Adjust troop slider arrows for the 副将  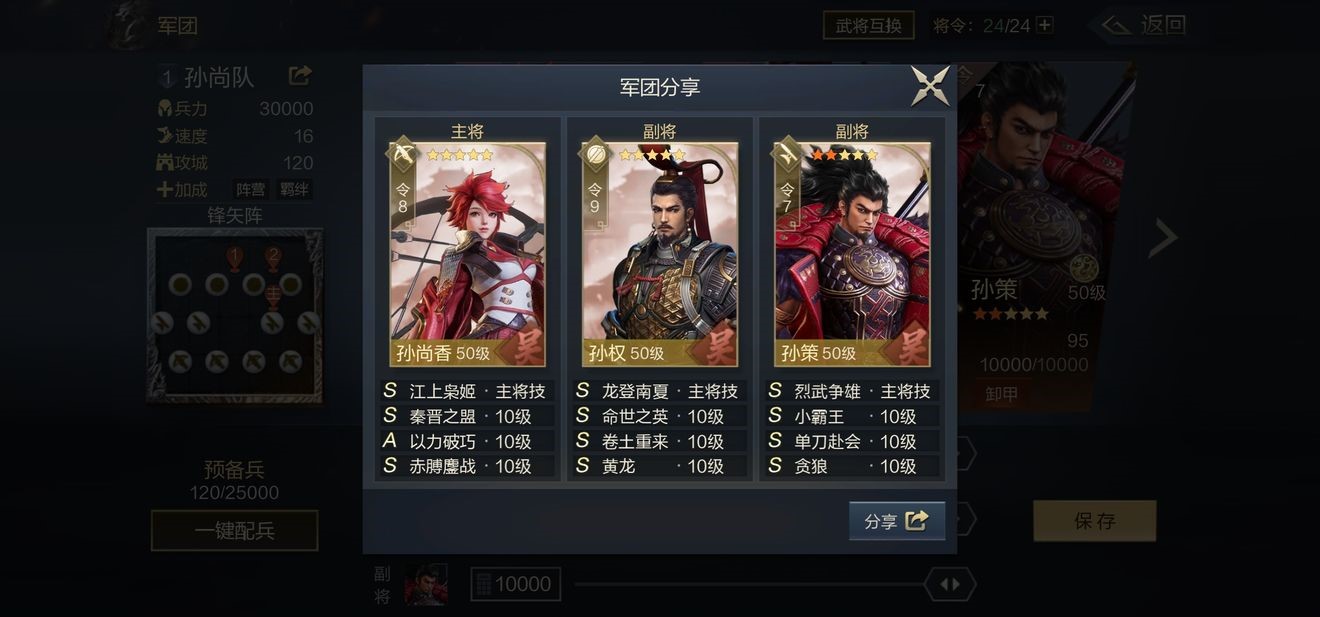tap(950, 584)
